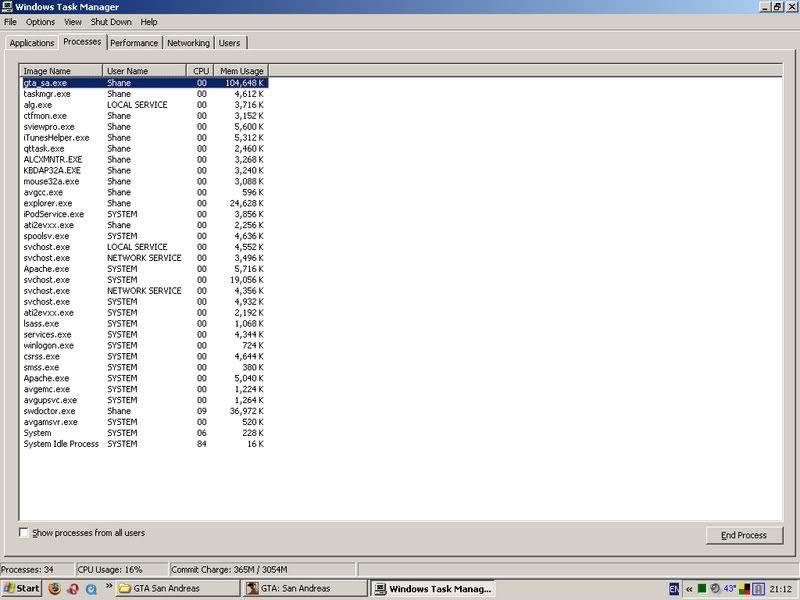Viewport: 800px width, 600px height.
Task: Click the Task Manager title bar icon
Action: pyautogui.click(x=7, y=7)
